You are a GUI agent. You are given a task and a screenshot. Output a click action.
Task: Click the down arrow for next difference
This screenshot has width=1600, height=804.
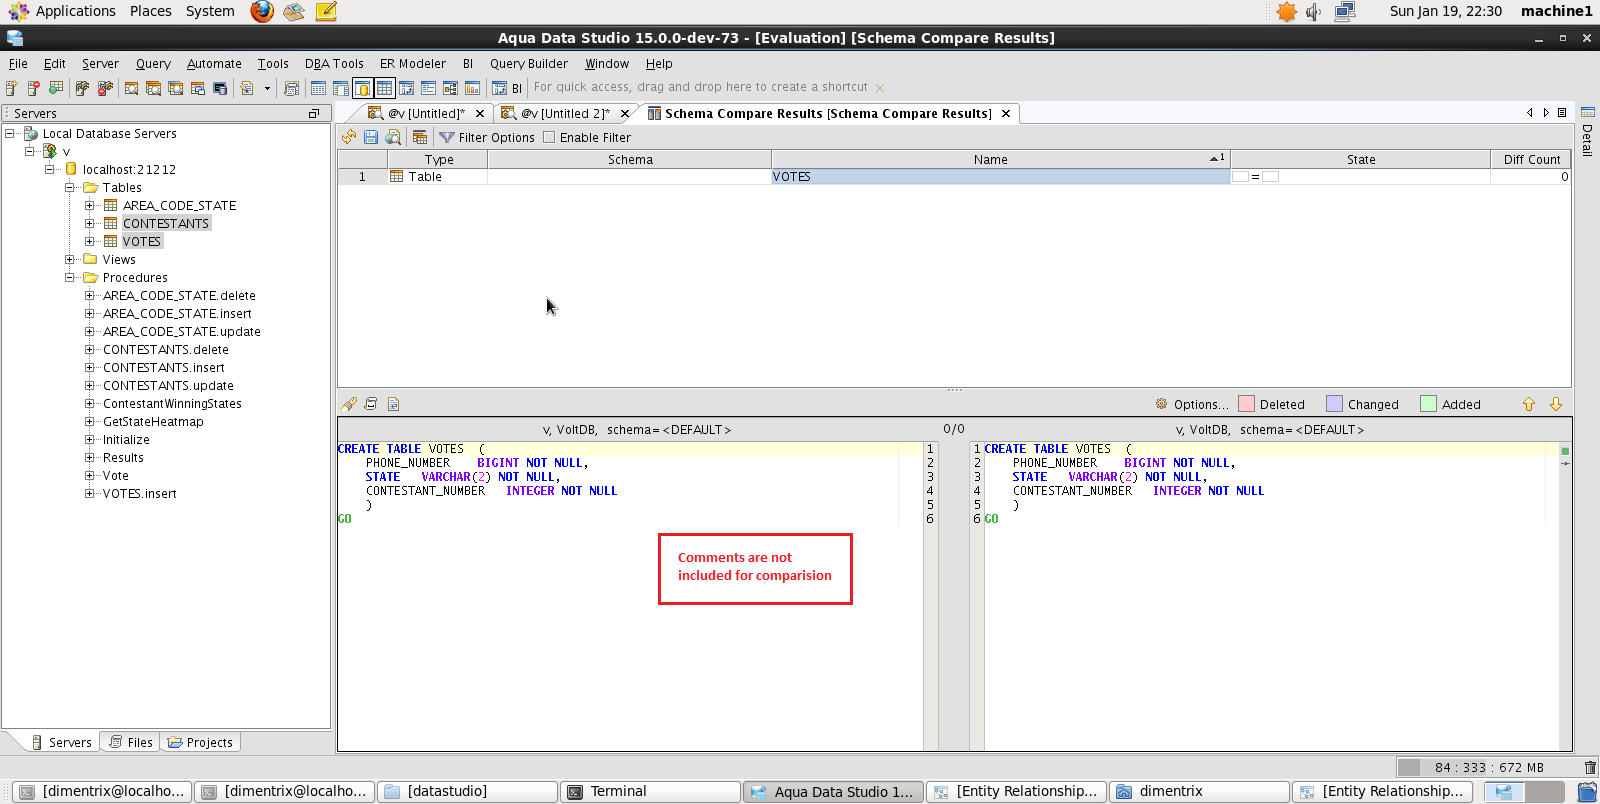(x=1556, y=404)
